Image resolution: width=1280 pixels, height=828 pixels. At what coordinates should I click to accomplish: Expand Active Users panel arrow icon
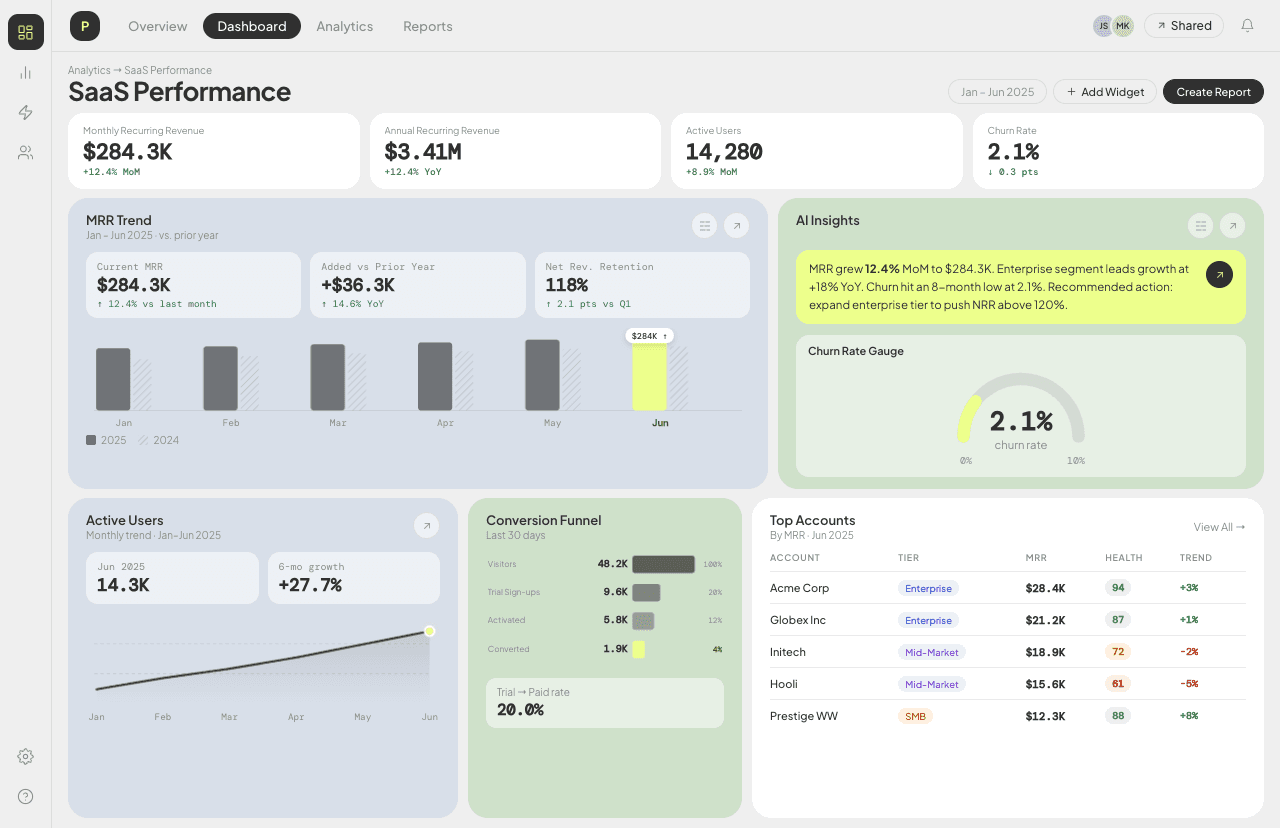click(426, 525)
